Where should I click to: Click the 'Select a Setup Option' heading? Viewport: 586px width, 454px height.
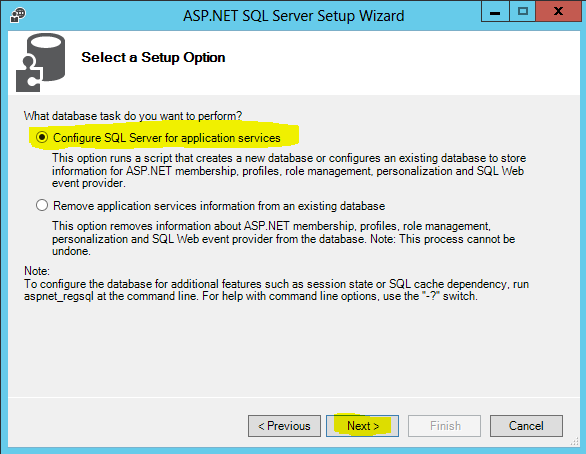153,57
